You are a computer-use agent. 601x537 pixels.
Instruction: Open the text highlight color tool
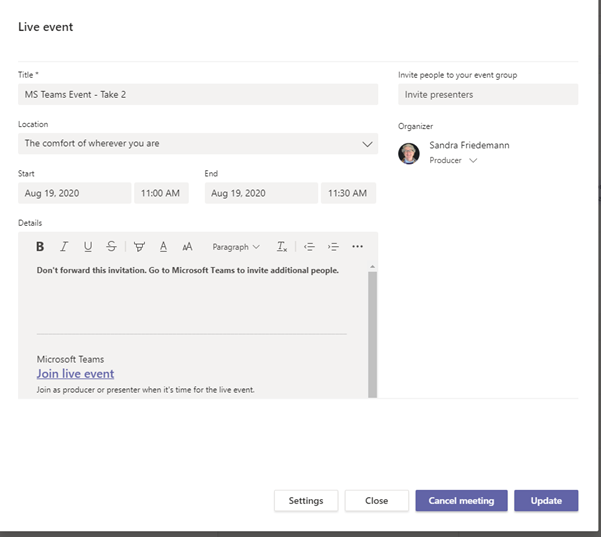pos(139,246)
